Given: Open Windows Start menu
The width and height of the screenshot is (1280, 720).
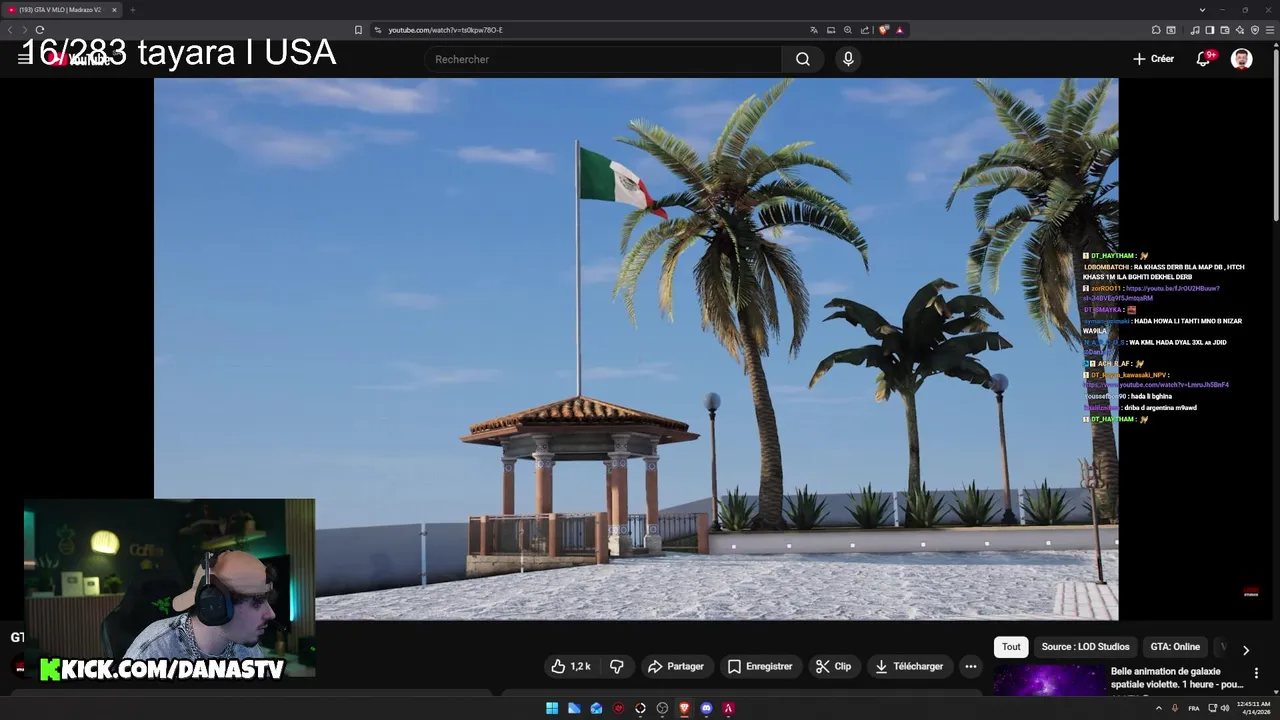Looking at the screenshot, I should [552, 708].
